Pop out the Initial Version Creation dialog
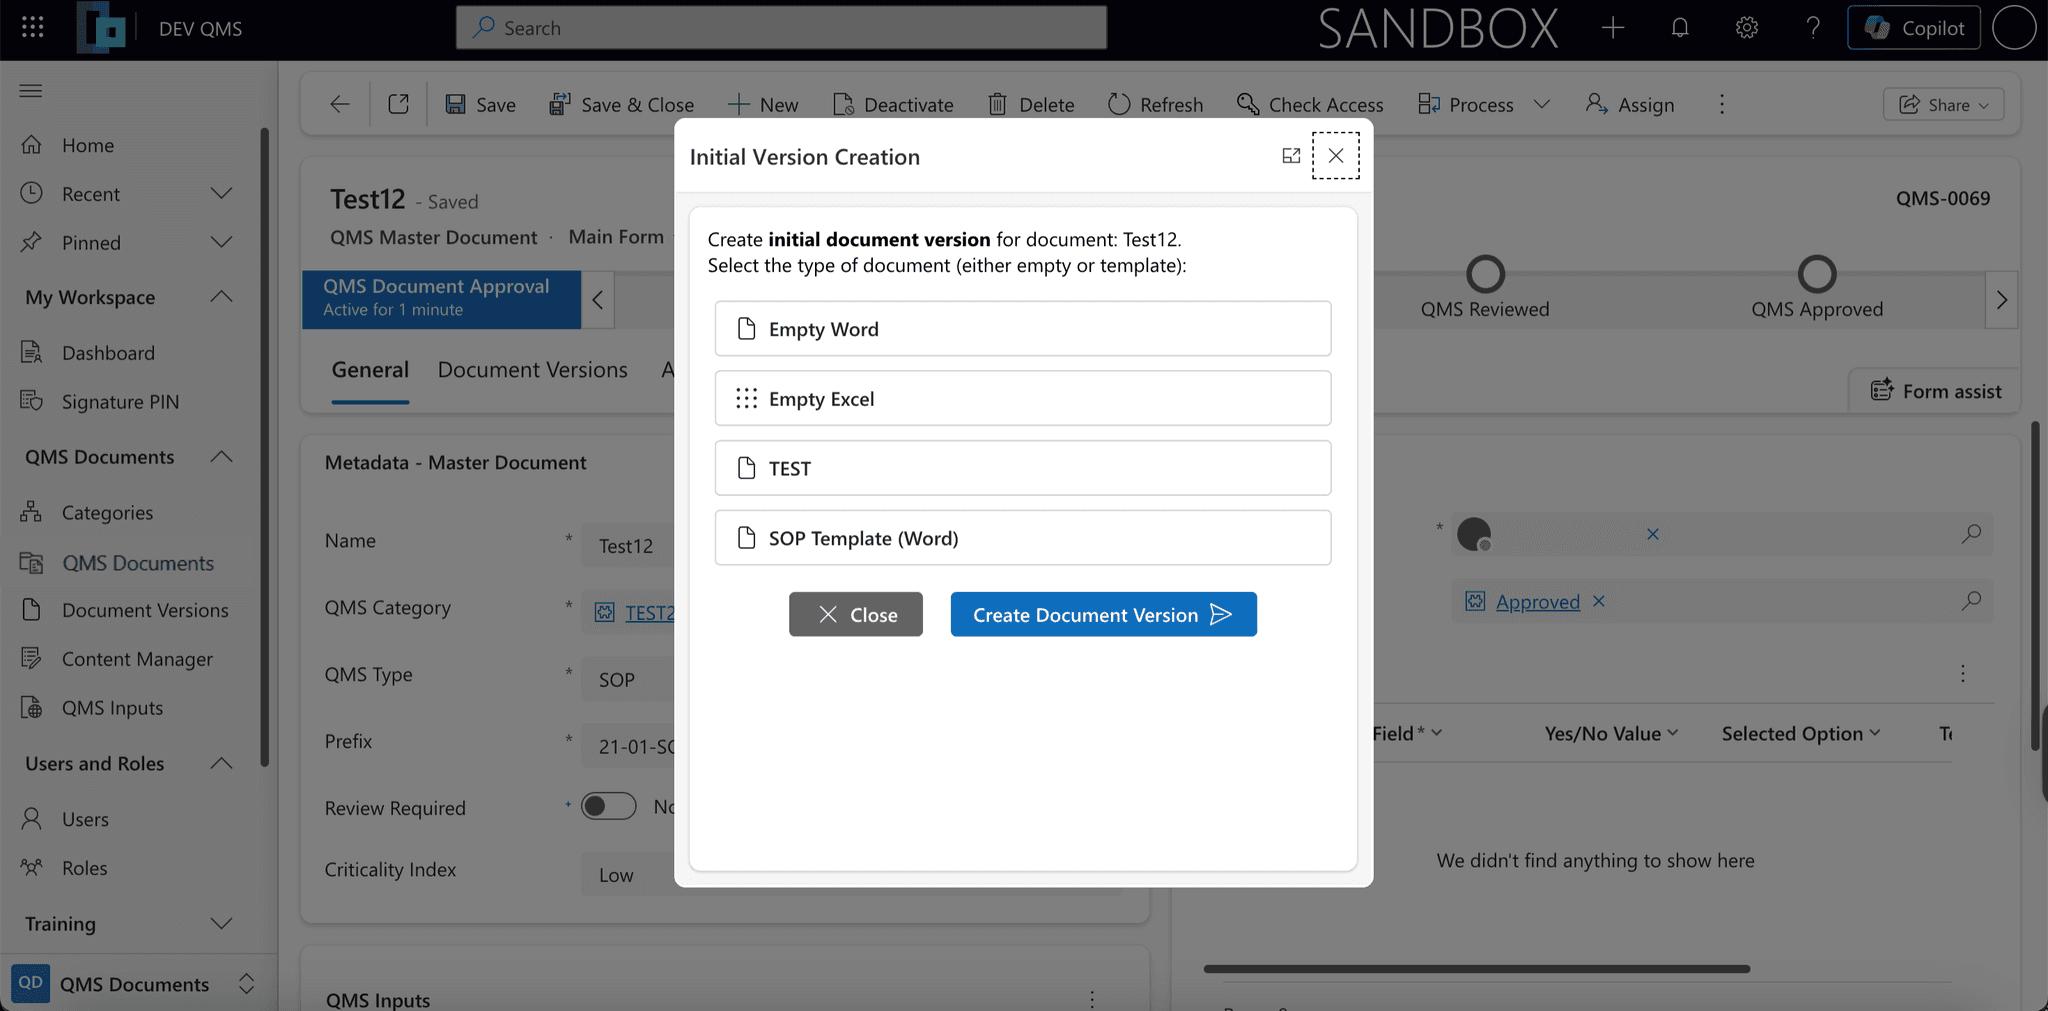This screenshot has height=1011, width=2048. click(1291, 156)
